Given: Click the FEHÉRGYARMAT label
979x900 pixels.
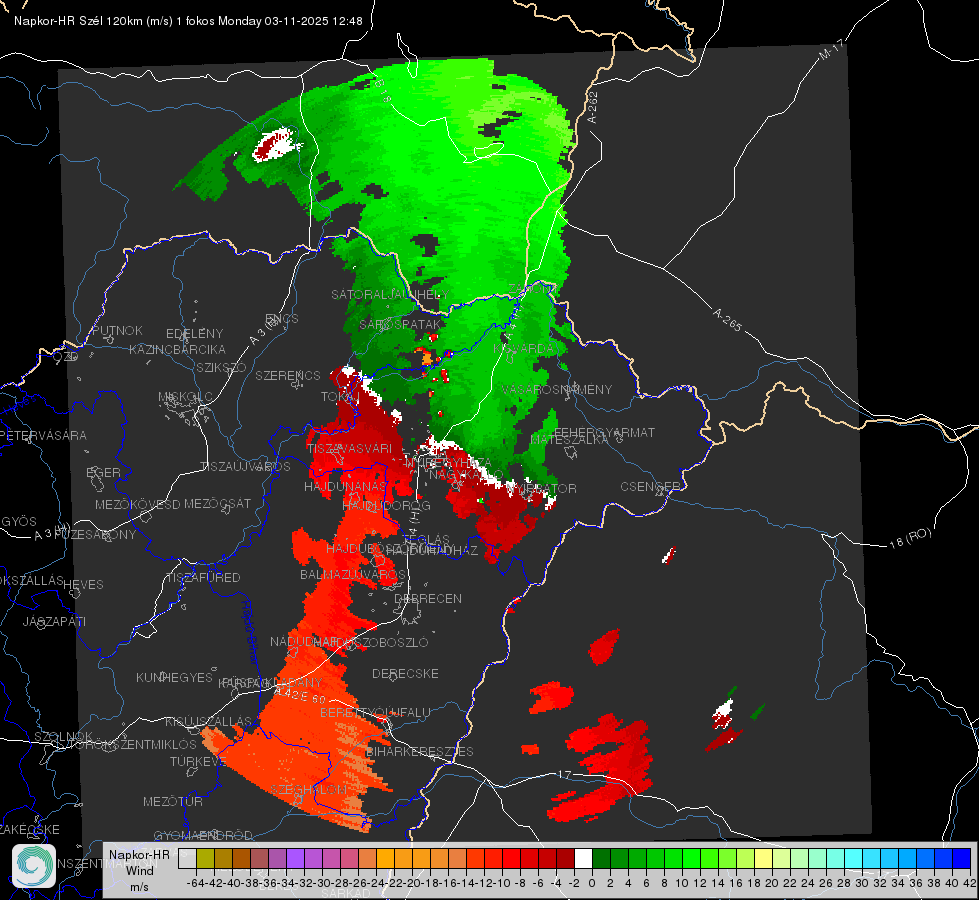Looking at the screenshot, I should pyautogui.click(x=604, y=432).
